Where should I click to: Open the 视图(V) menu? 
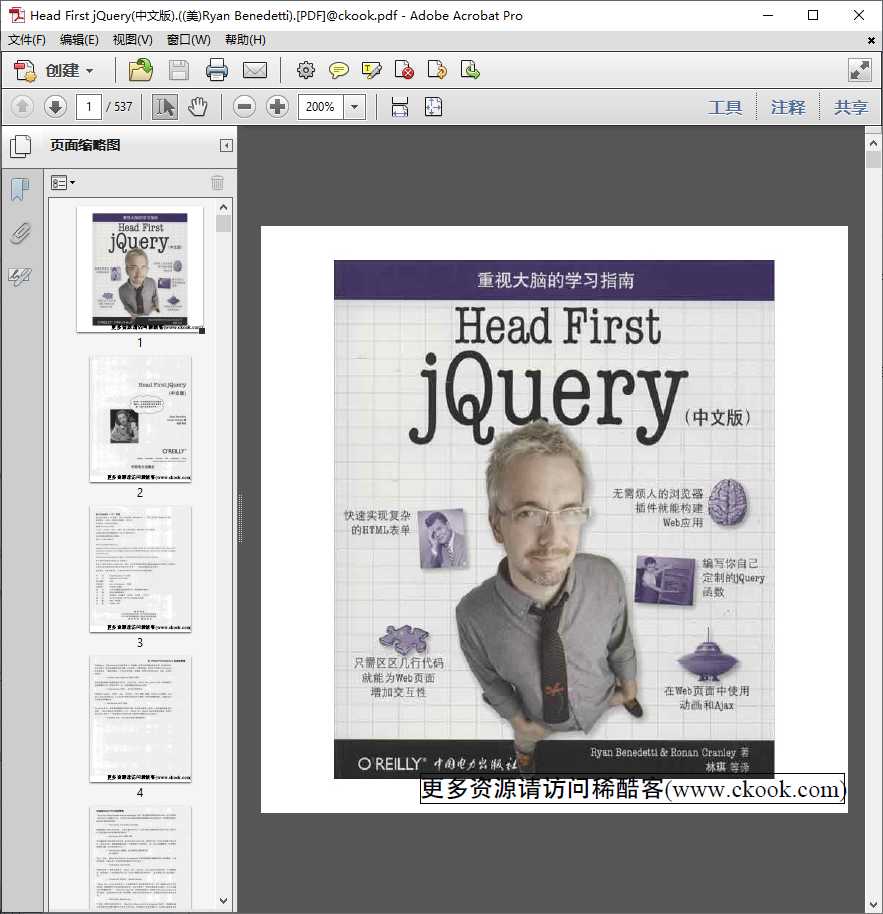point(132,40)
